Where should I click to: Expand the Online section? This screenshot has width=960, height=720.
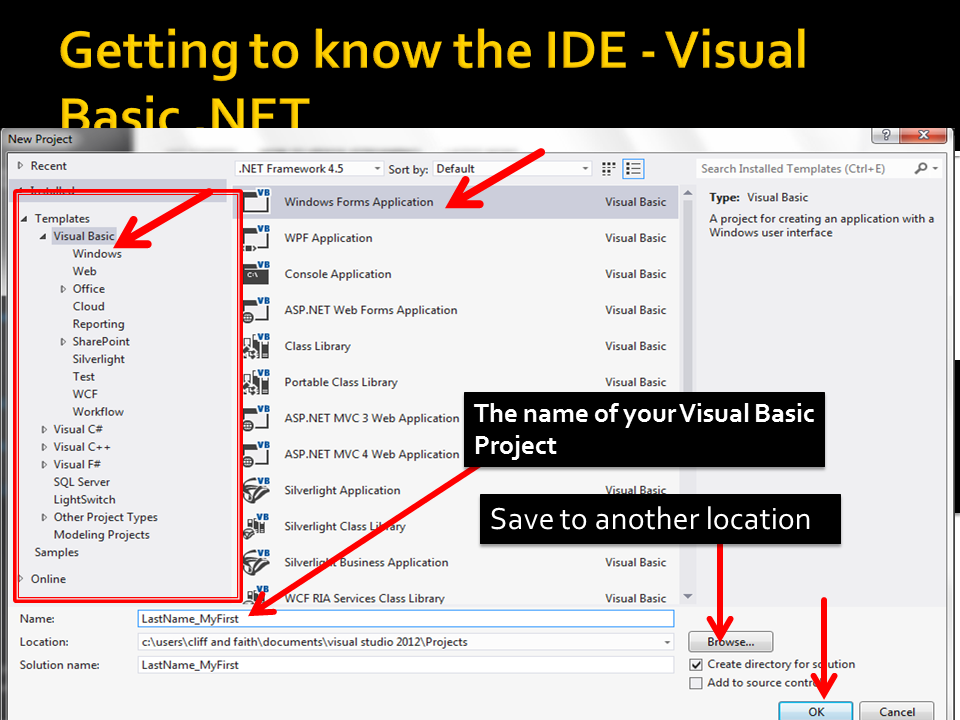coord(21,579)
